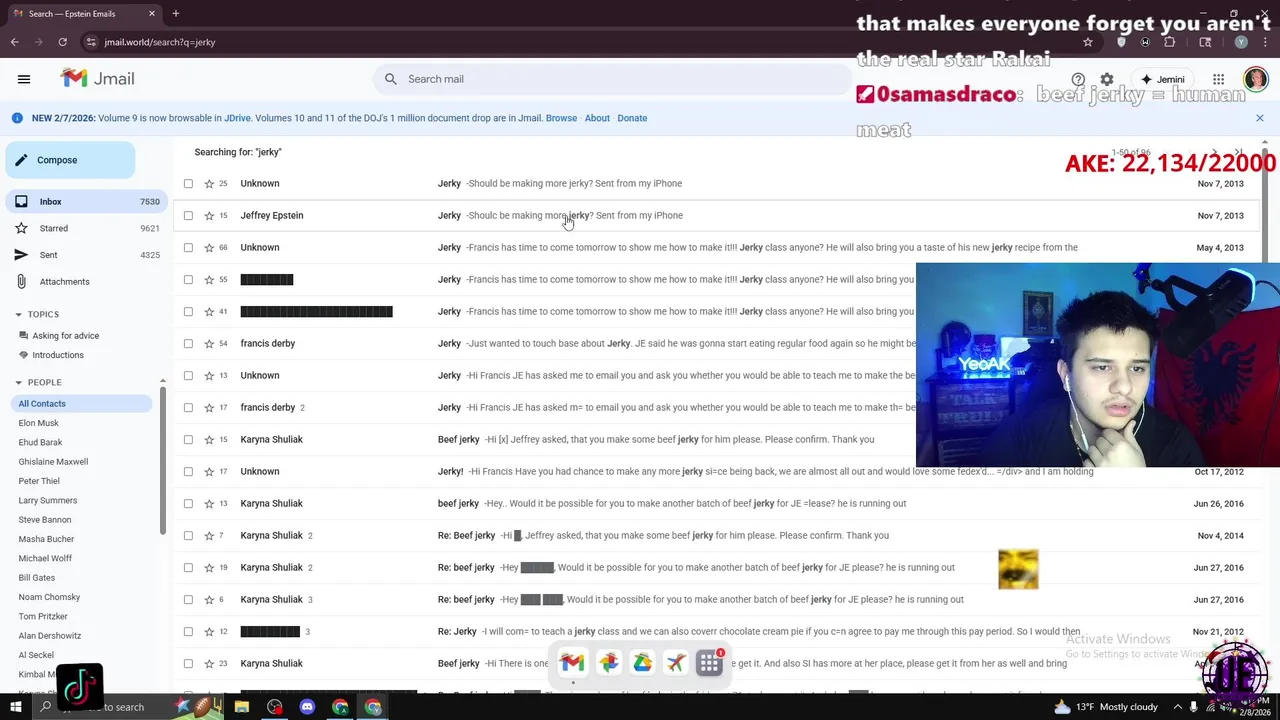The height and width of the screenshot is (720, 1280).
Task: Open the Chrome extensions puzzle icon
Action: click(x=1170, y=42)
